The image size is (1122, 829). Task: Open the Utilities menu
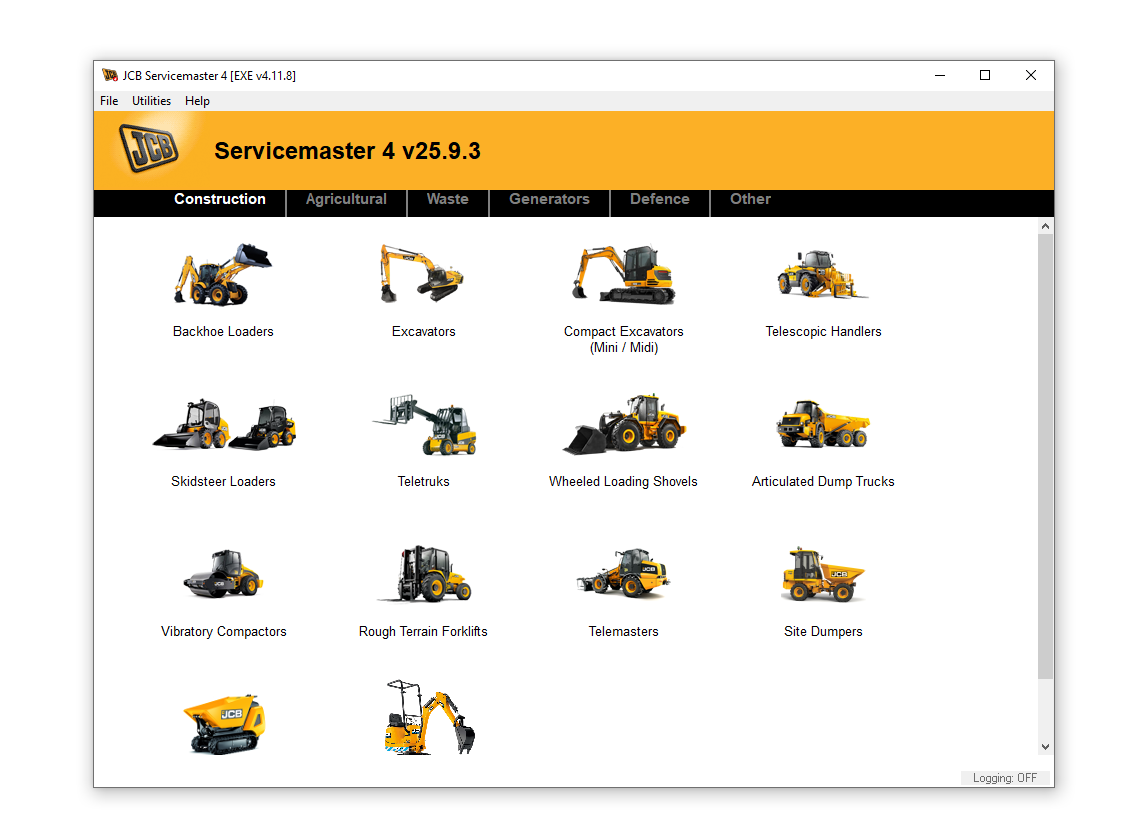[x=151, y=101]
